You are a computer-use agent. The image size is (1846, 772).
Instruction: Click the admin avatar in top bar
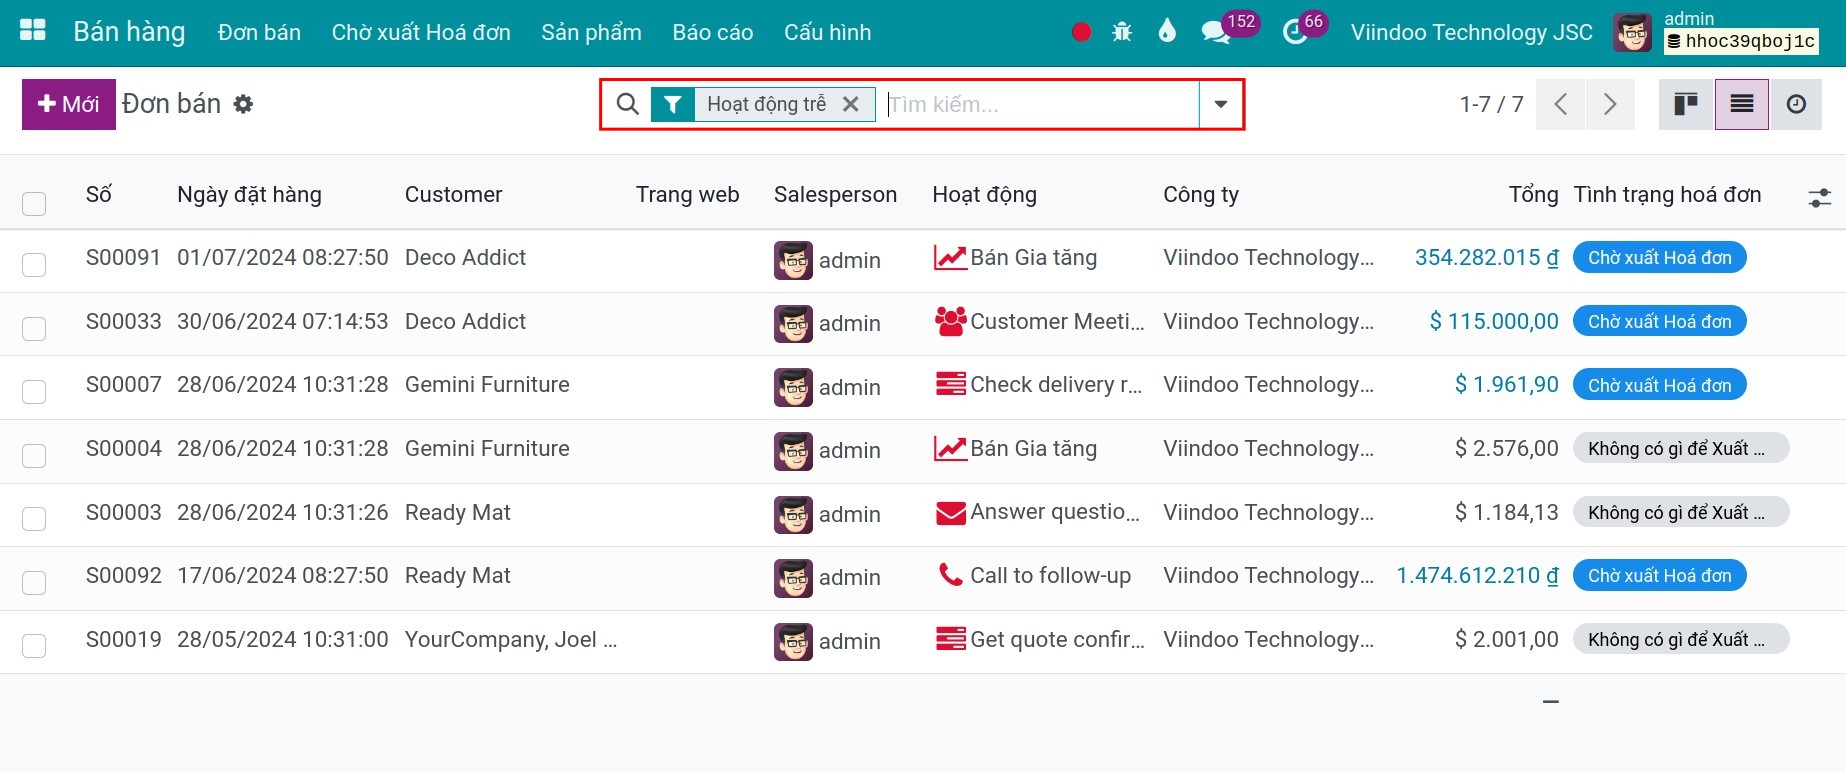tap(1632, 32)
